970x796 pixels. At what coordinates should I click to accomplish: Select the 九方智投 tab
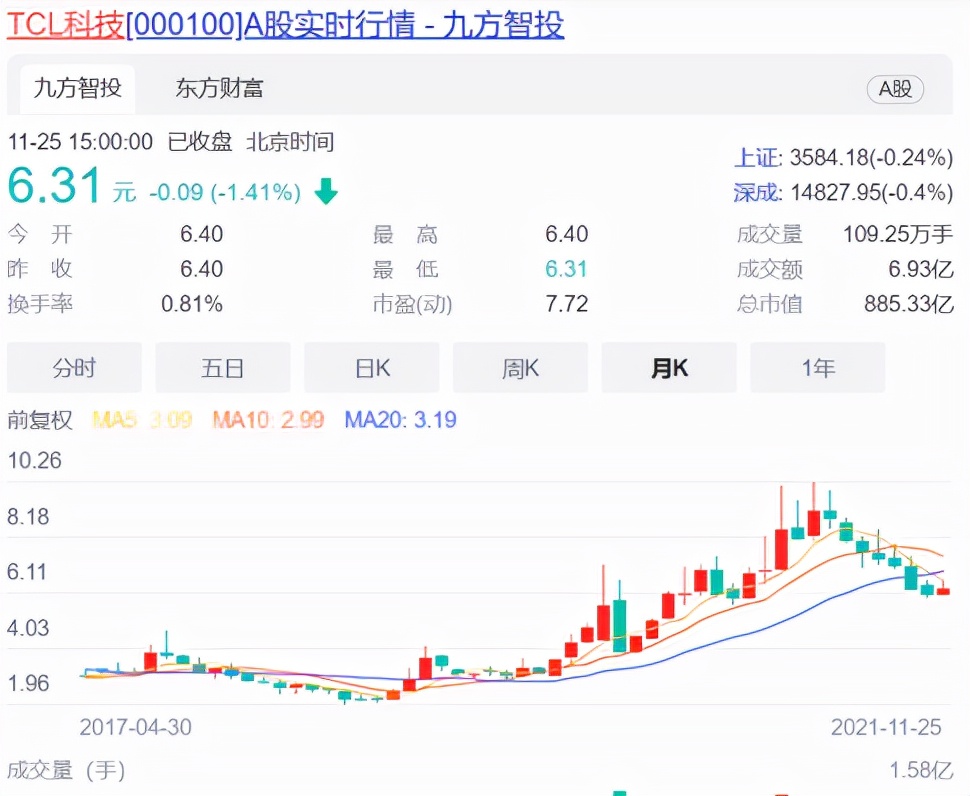tap(78, 88)
